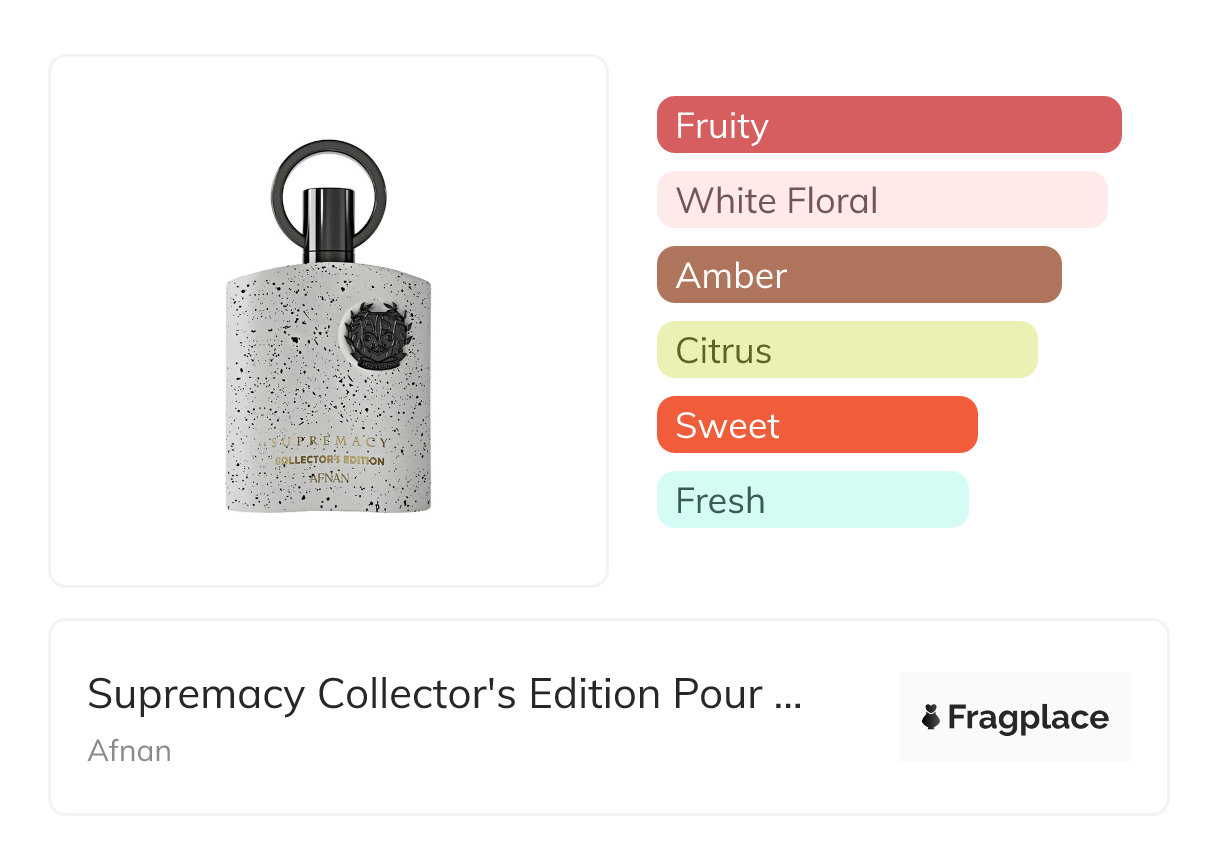Click the COLLECTOR'S EDITION label on the bottle
This screenshot has height=864, width=1218.
click(329, 460)
